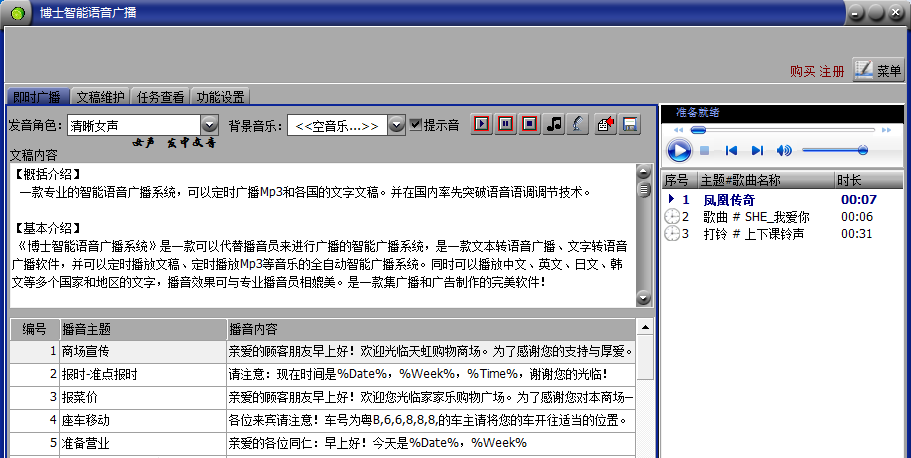Click the fast-forward arrows beside the seek bar
Screen dimensions: 911x458
[886, 130]
